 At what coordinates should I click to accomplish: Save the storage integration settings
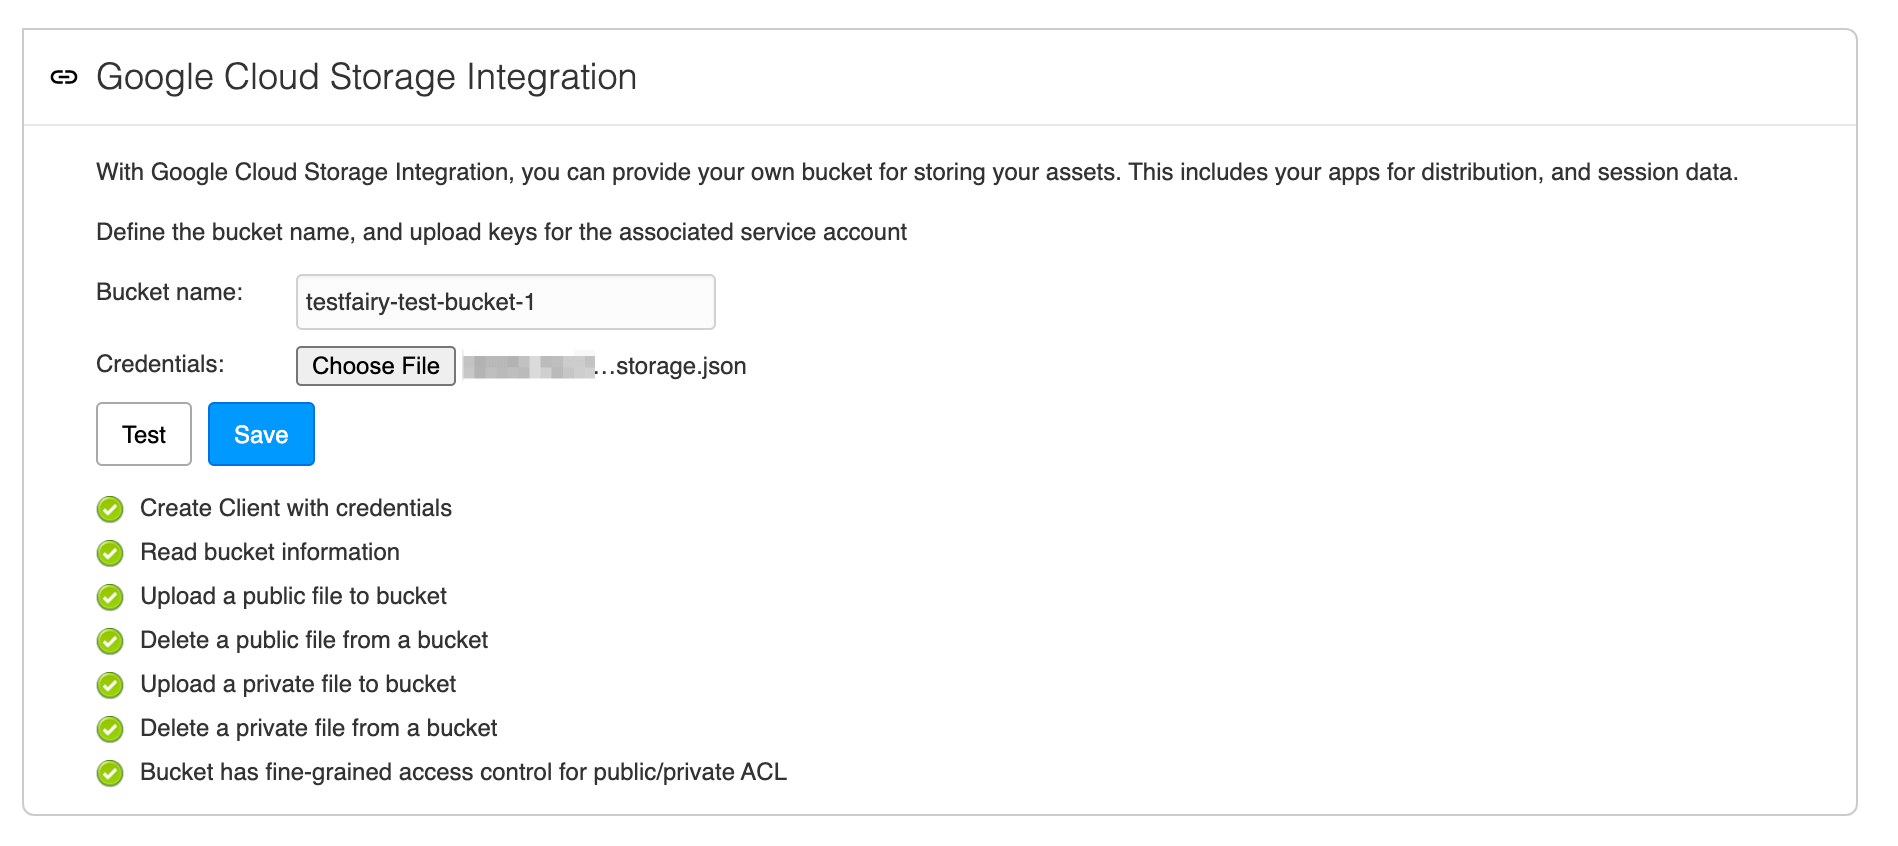pyautogui.click(x=261, y=434)
